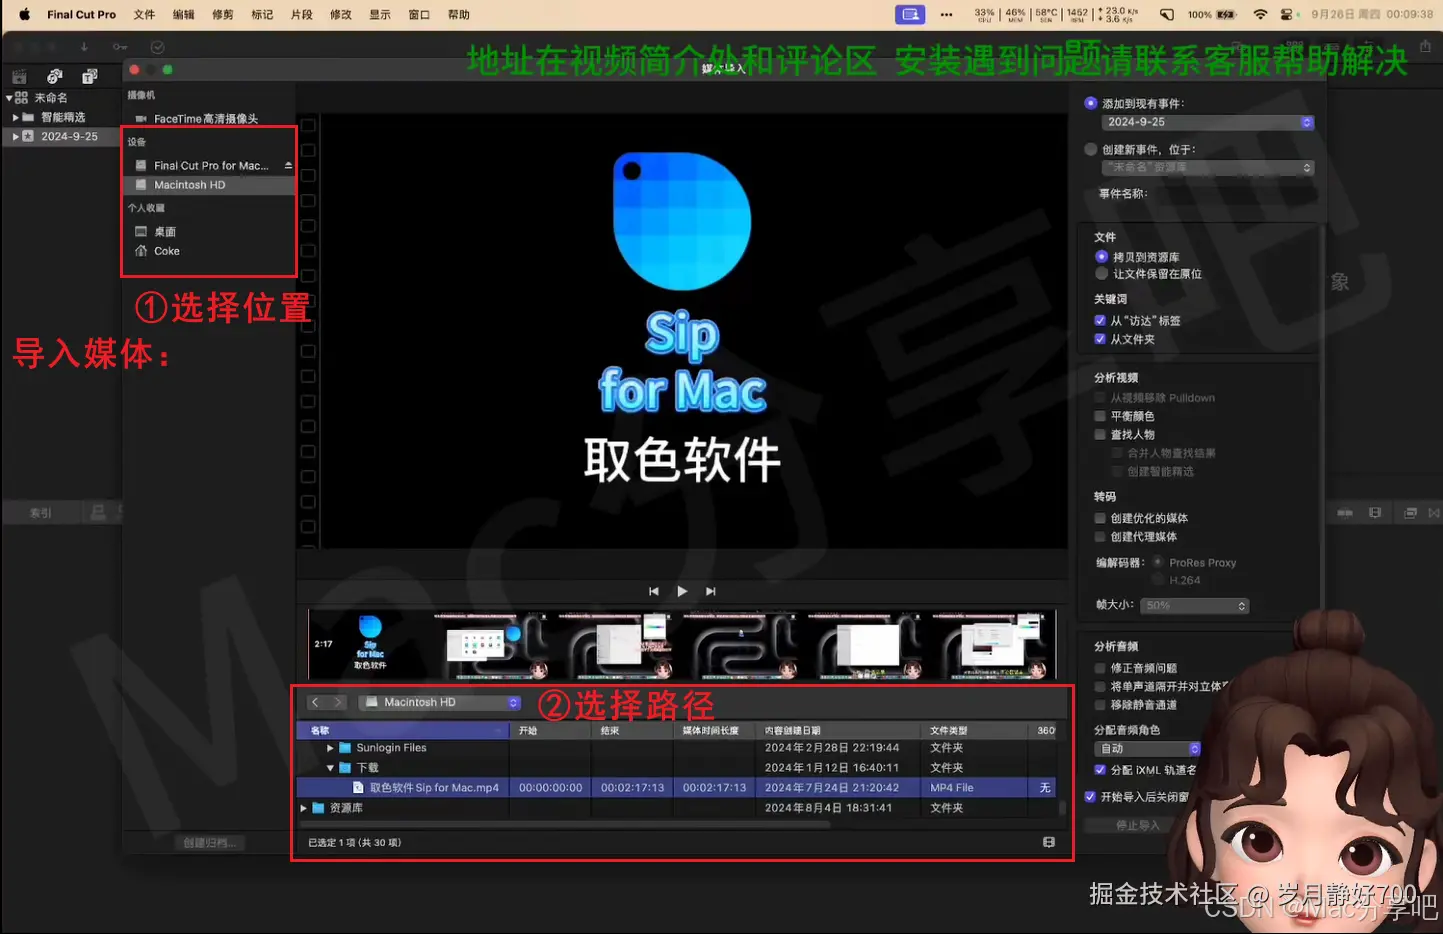The height and width of the screenshot is (934, 1443).
Task: Open the Macintosh HD path dropdown
Action: click(x=438, y=701)
